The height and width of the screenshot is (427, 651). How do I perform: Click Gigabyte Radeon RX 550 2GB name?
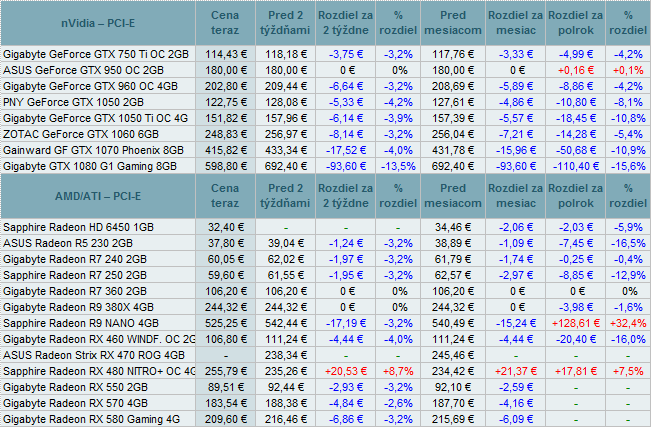tap(76, 387)
